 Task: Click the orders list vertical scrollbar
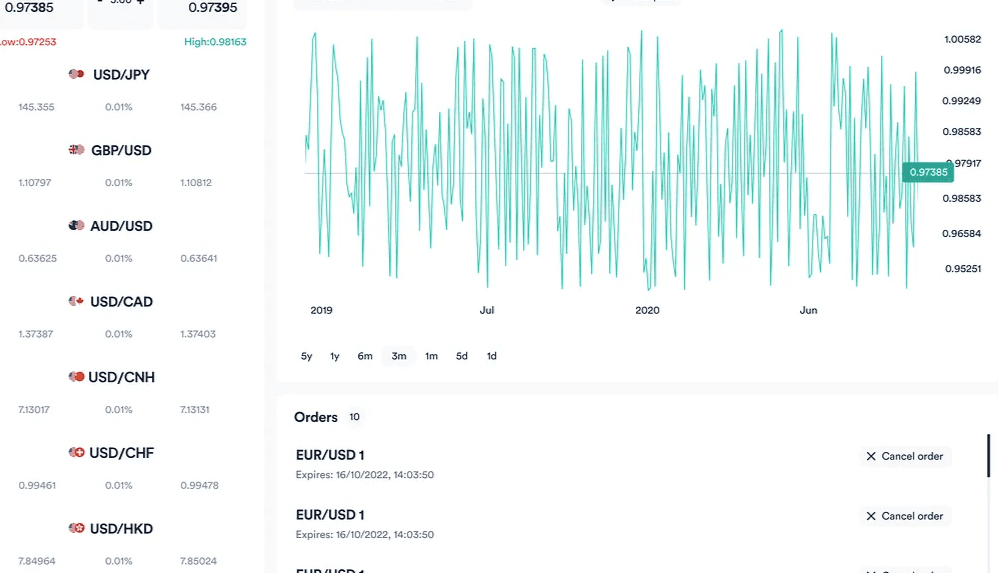tap(988, 470)
